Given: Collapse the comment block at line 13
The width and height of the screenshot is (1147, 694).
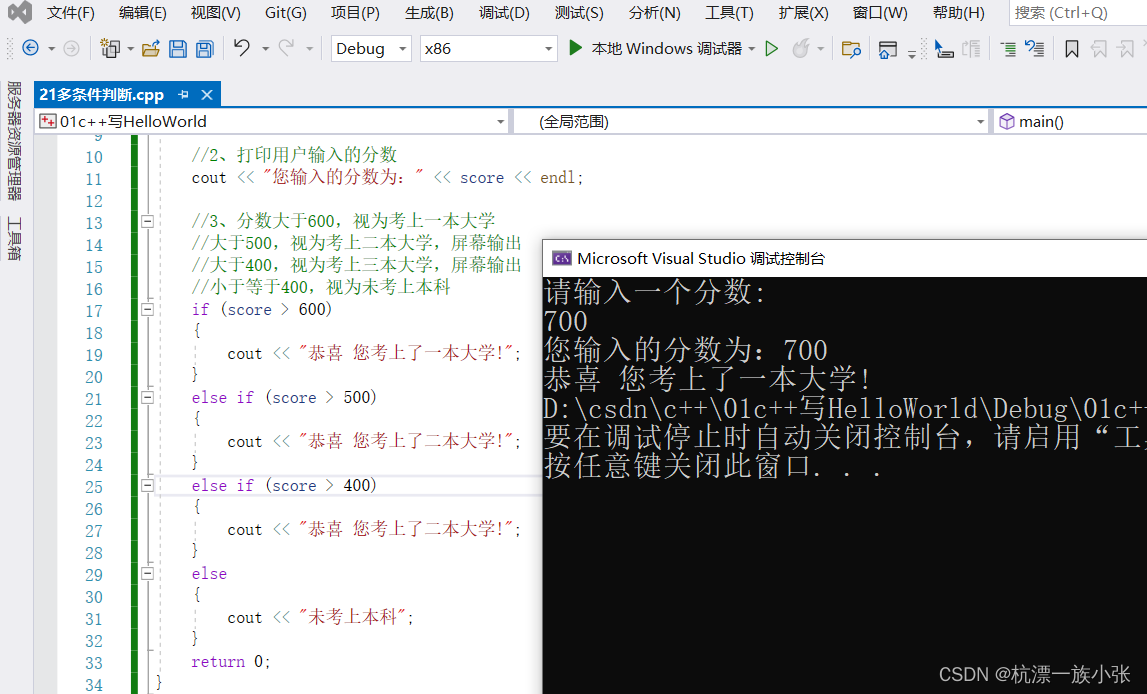Looking at the screenshot, I should point(147,221).
